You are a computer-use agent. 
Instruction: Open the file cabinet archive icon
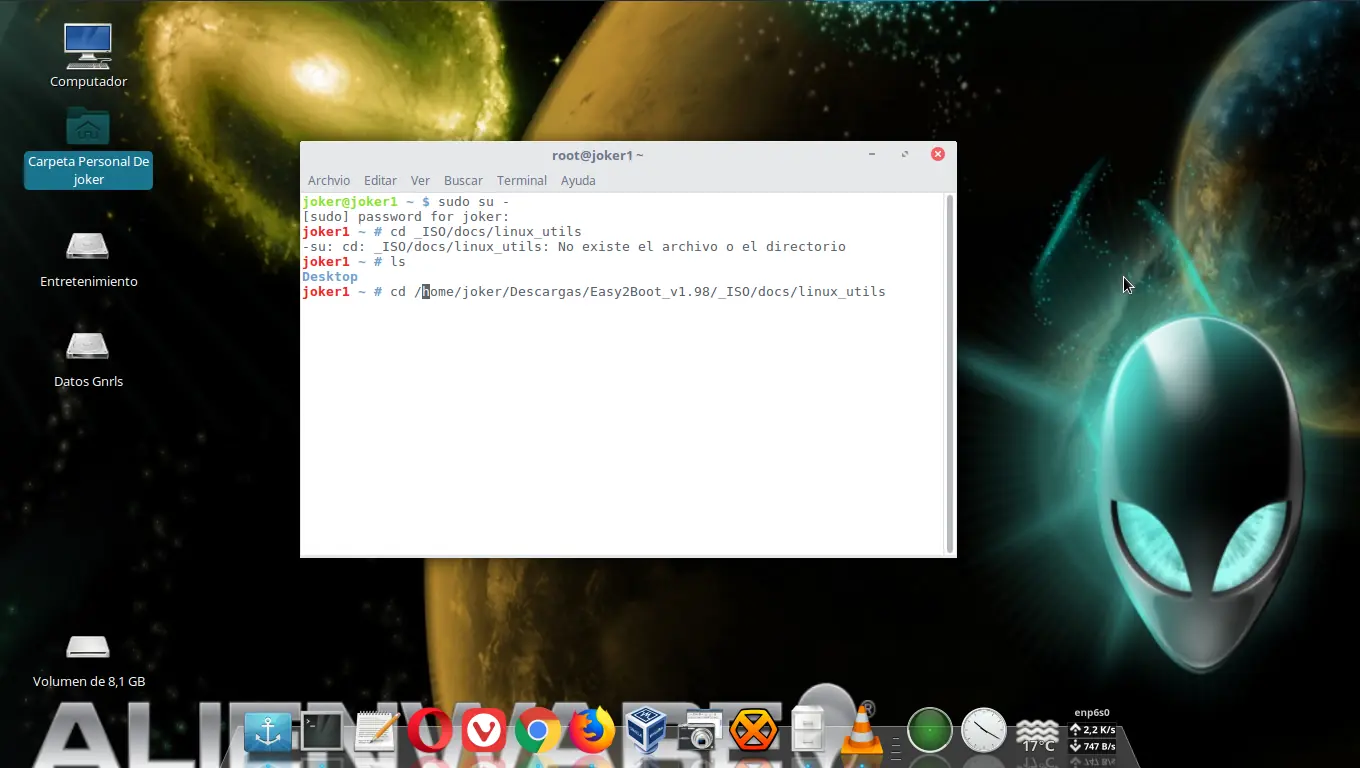point(810,731)
